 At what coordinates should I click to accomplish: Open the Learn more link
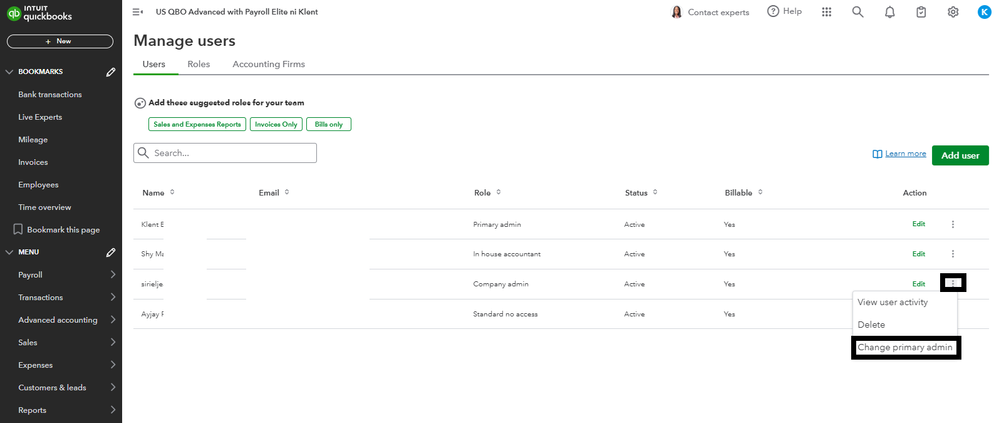click(x=905, y=154)
